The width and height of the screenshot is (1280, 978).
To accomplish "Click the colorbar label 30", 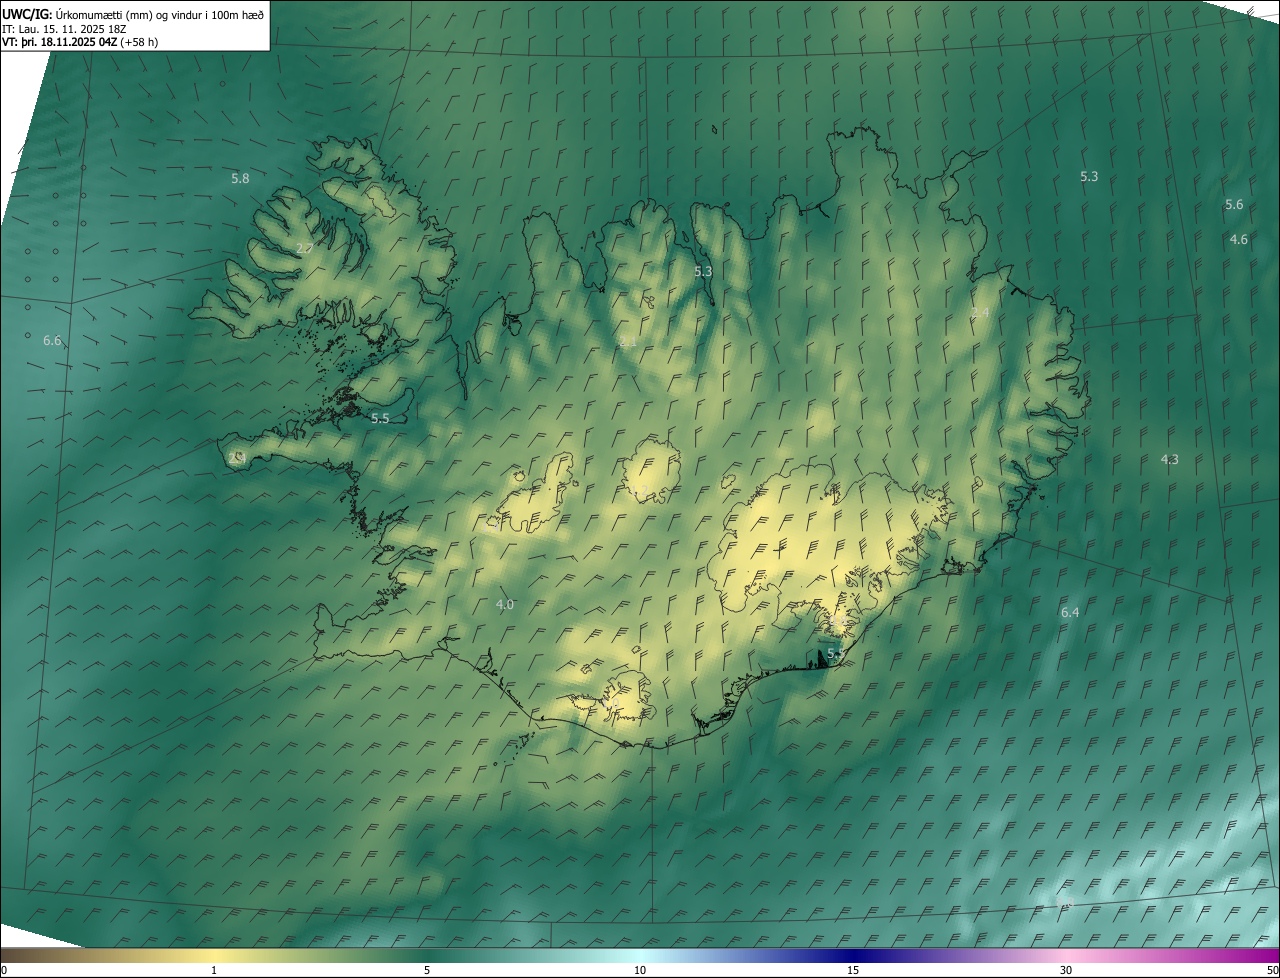I will tap(1066, 970).
